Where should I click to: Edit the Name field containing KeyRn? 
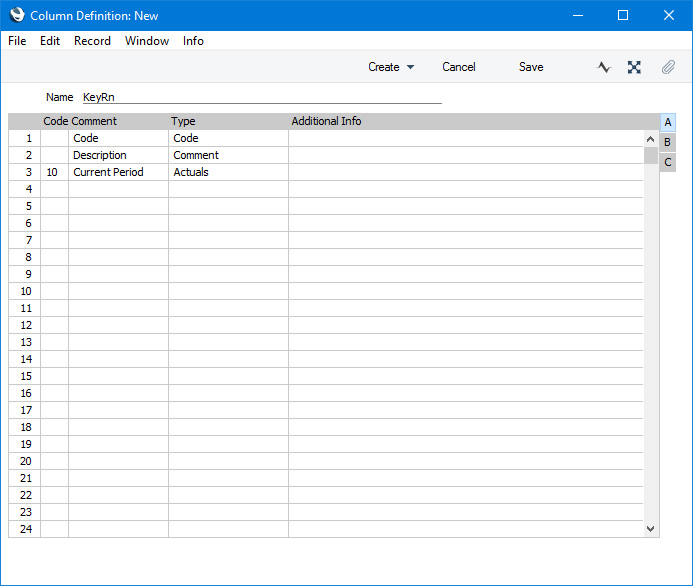tap(262, 97)
